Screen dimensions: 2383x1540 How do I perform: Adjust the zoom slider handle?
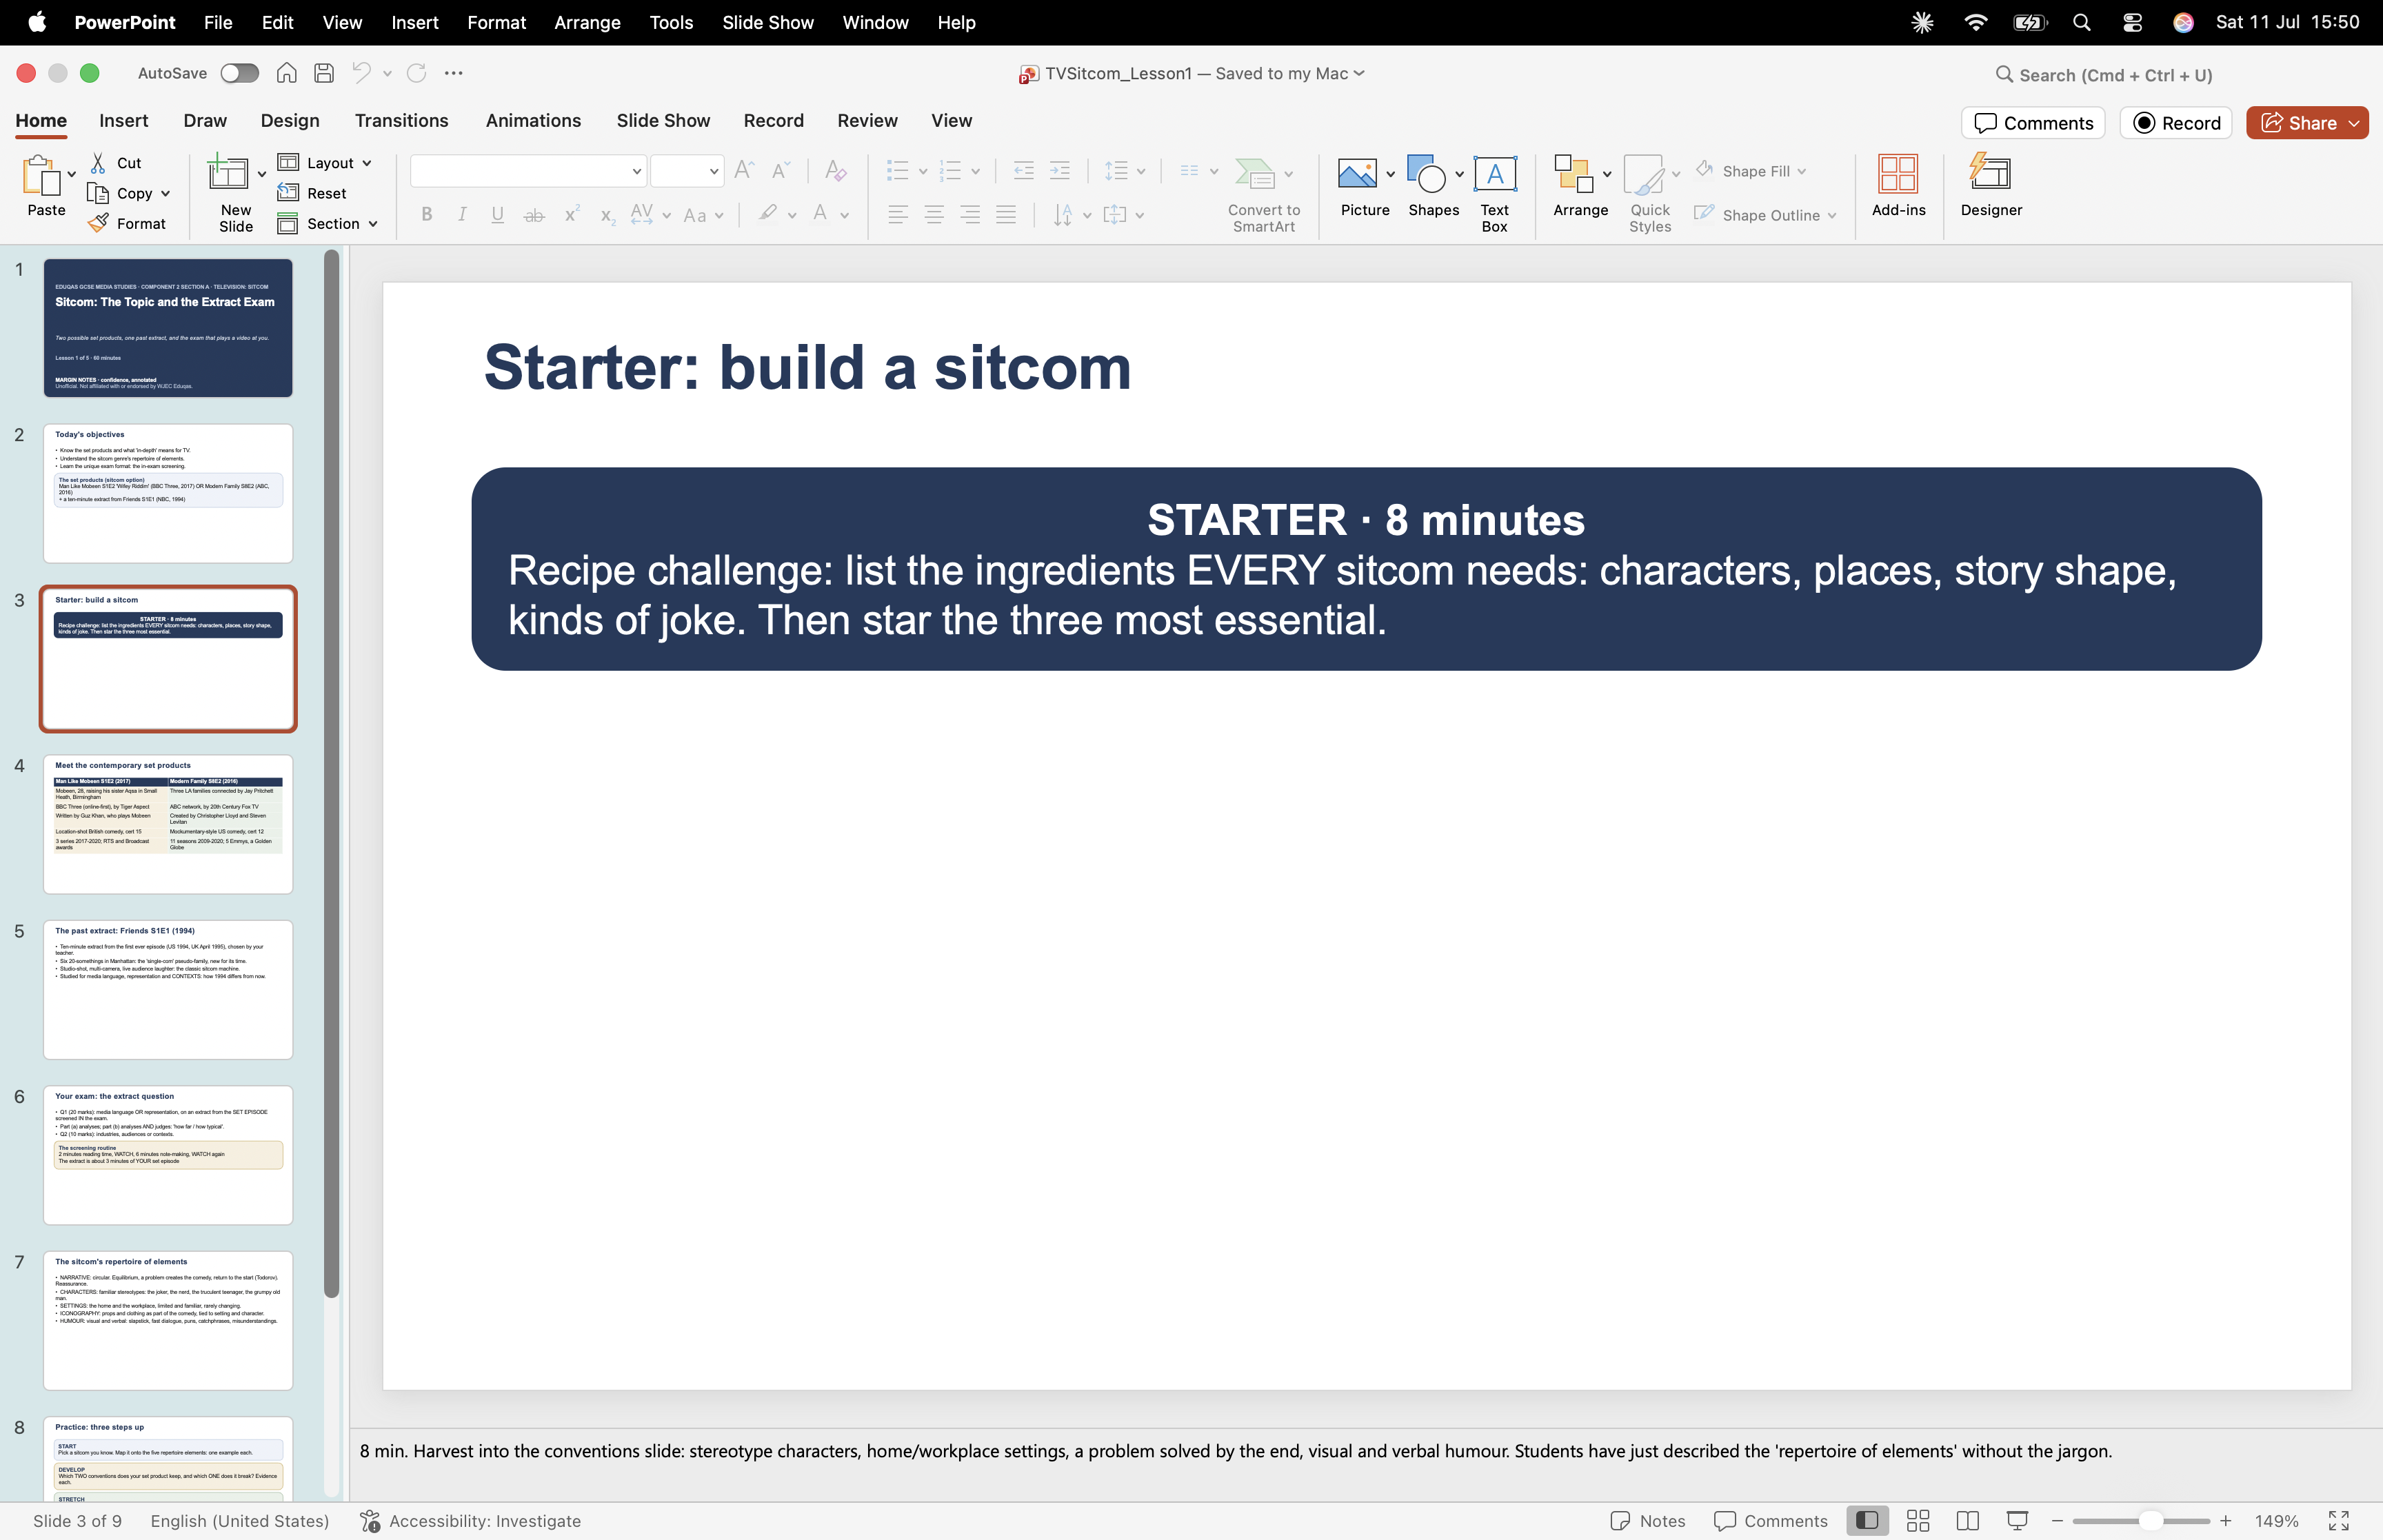tap(2150, 1521)
